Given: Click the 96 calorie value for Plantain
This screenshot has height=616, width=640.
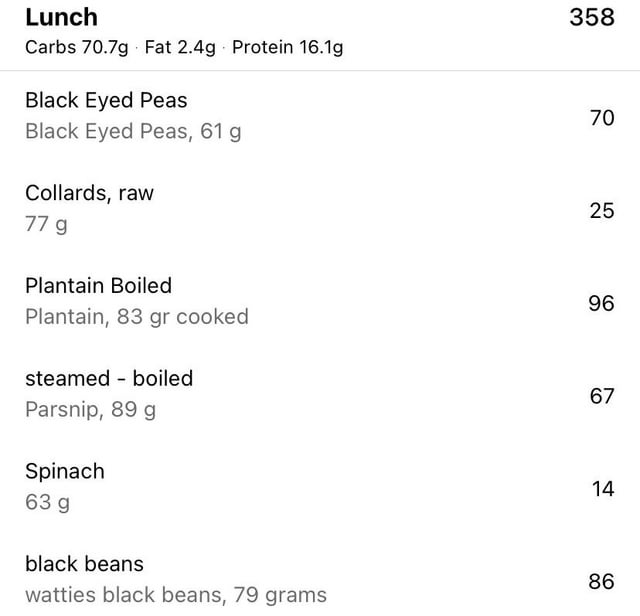Looking at the screenshot, I should pos(601,304).
